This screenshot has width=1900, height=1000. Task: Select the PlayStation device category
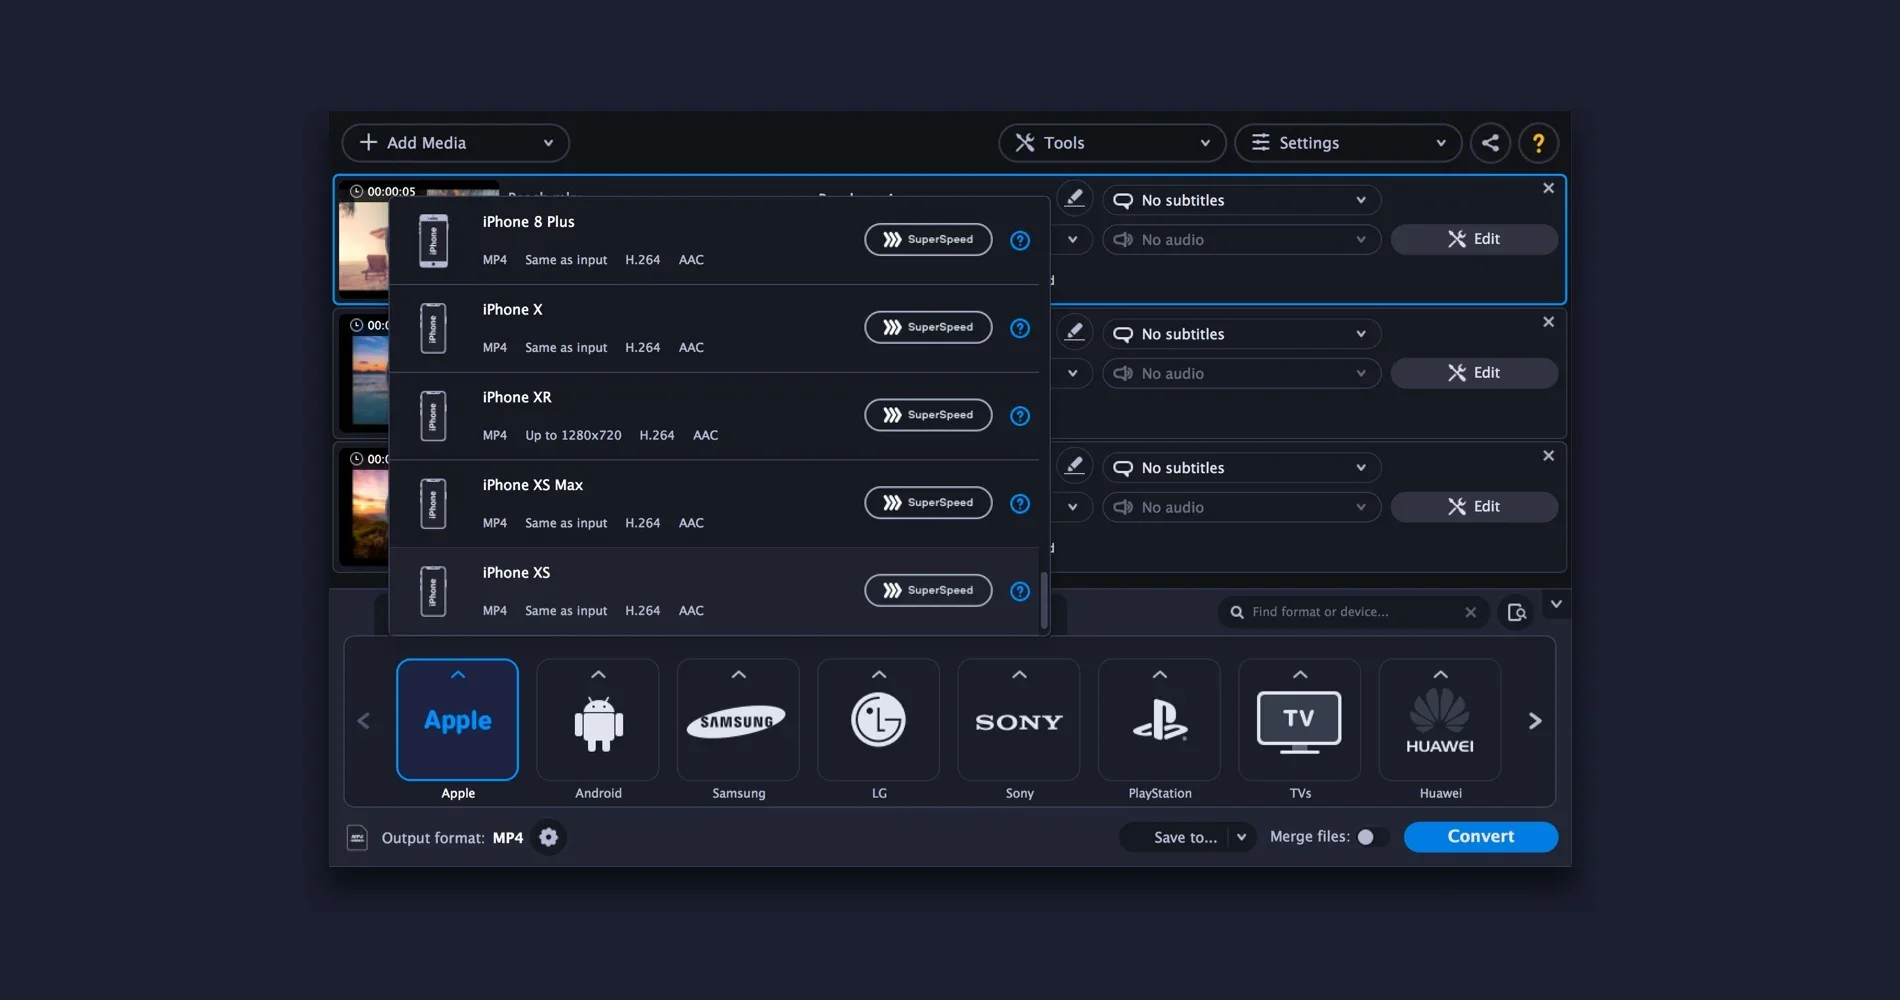[1159, 719]
